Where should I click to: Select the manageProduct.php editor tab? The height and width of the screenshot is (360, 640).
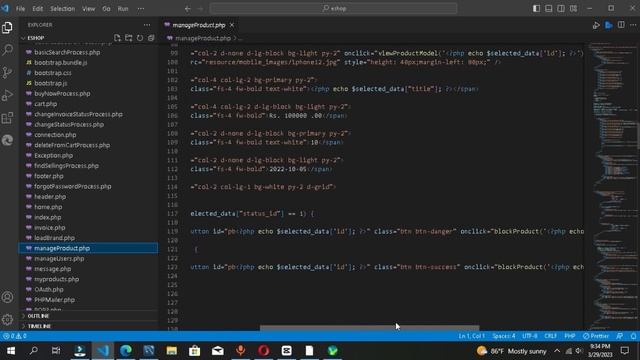click(198, 25)
